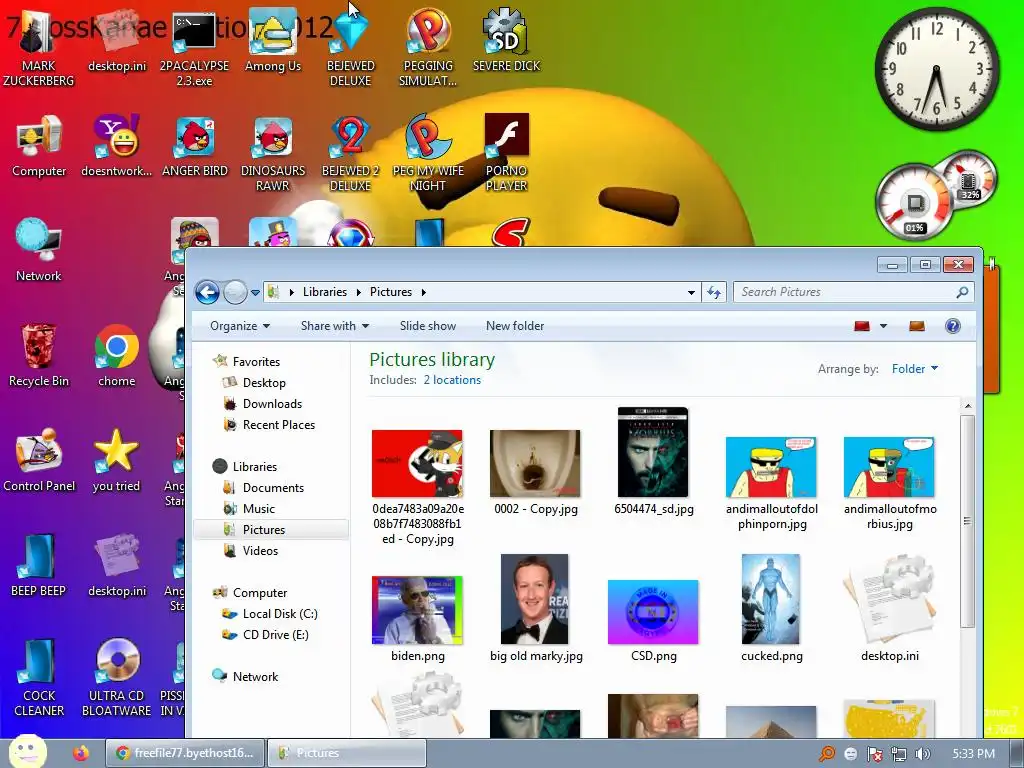Click the volume speaker tray icon
Image resolution: width=1024 pixels, height=768 pixels.
pyautogui.click(x=922, y=754)
